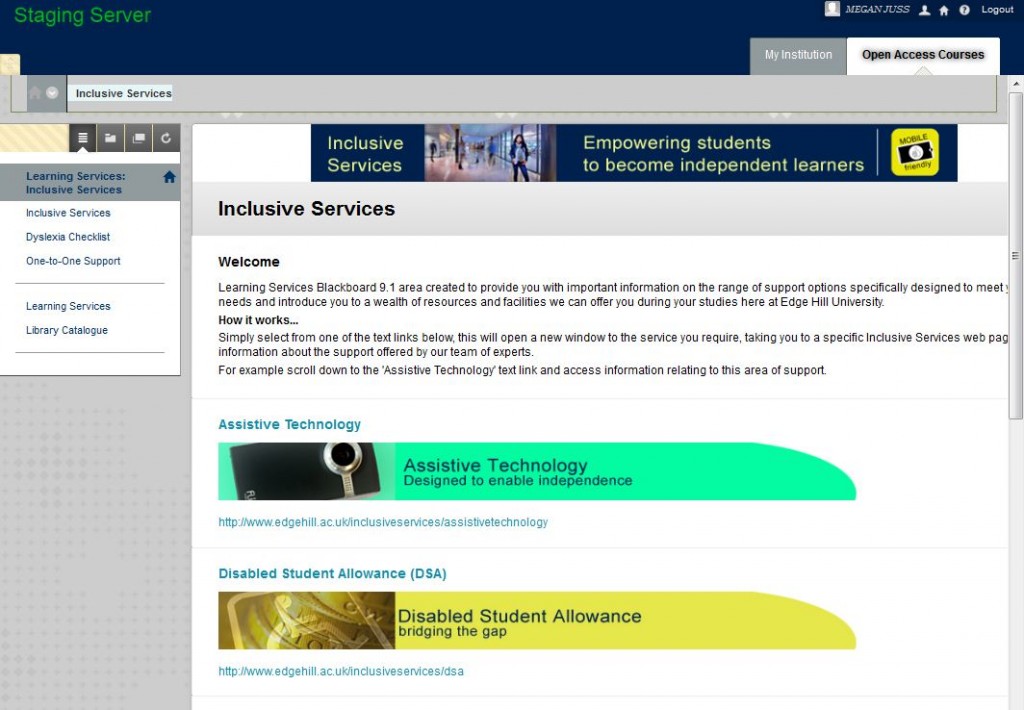
Task: Open Learning Services: Inclusive Services course title
Action: pyautogui.click(x=76, y=183)
